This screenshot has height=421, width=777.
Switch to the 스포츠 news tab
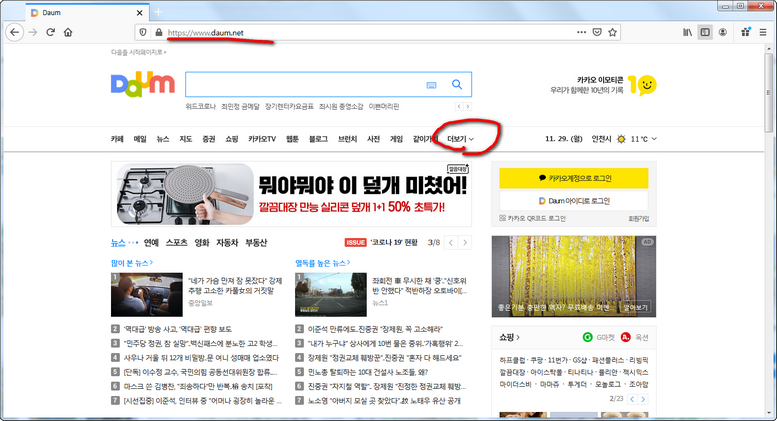tap(176, 243)
